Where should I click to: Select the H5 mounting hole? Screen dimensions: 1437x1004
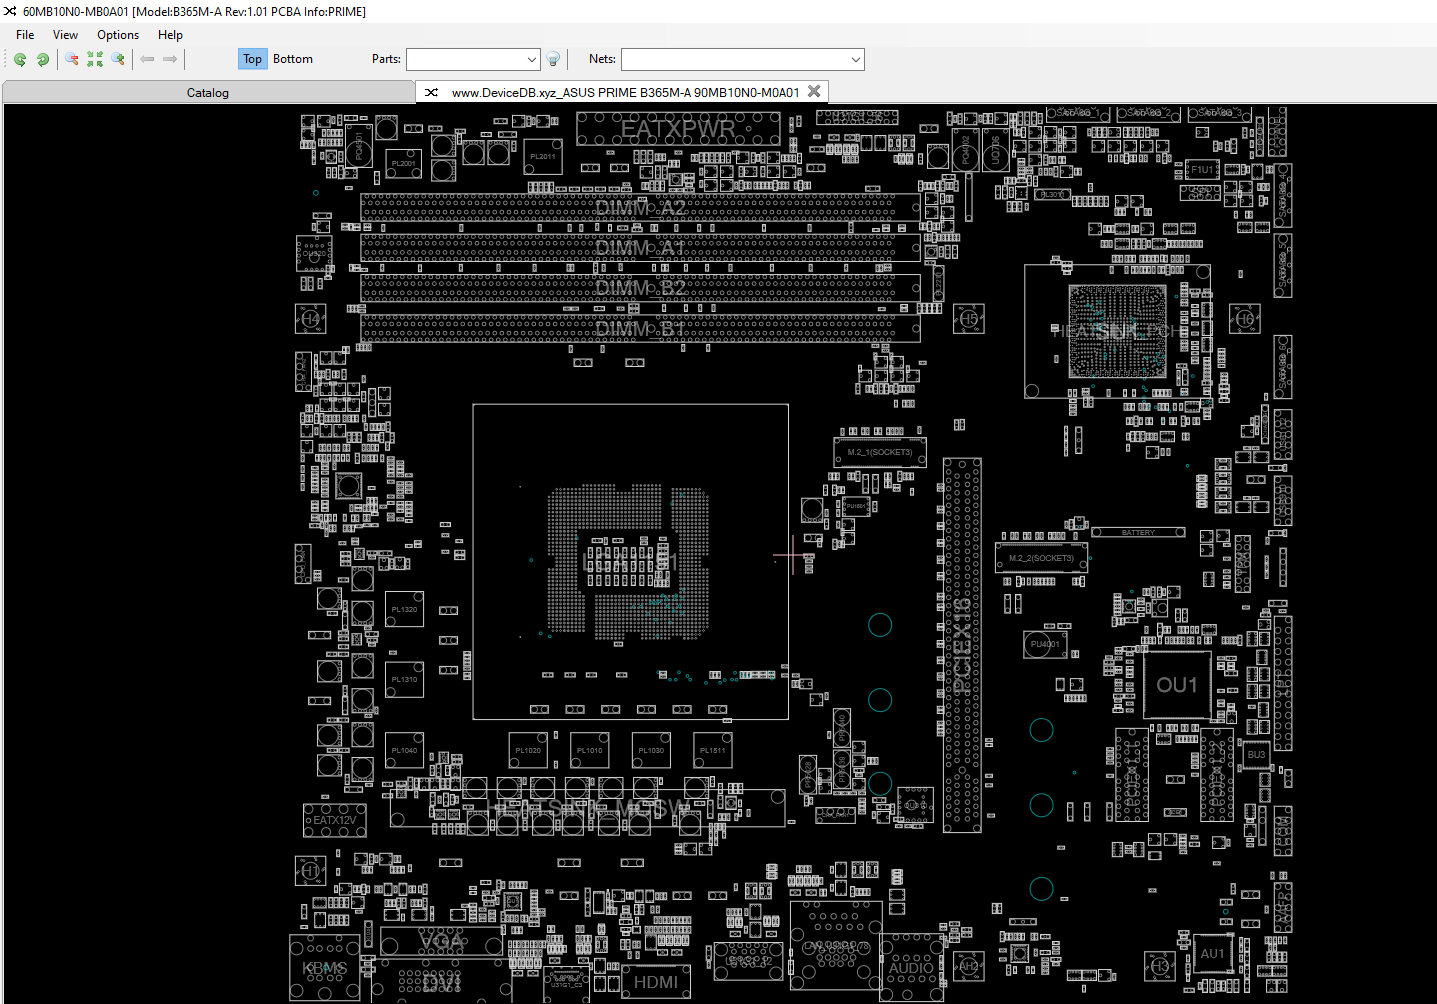click(968, 319)
